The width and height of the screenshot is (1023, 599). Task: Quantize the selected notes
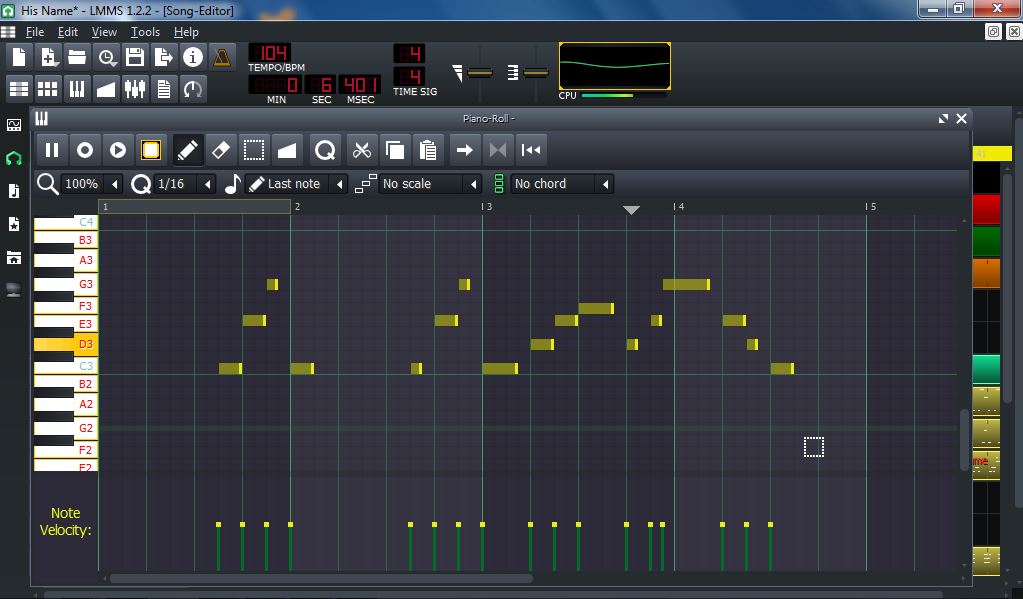[325, 150]
